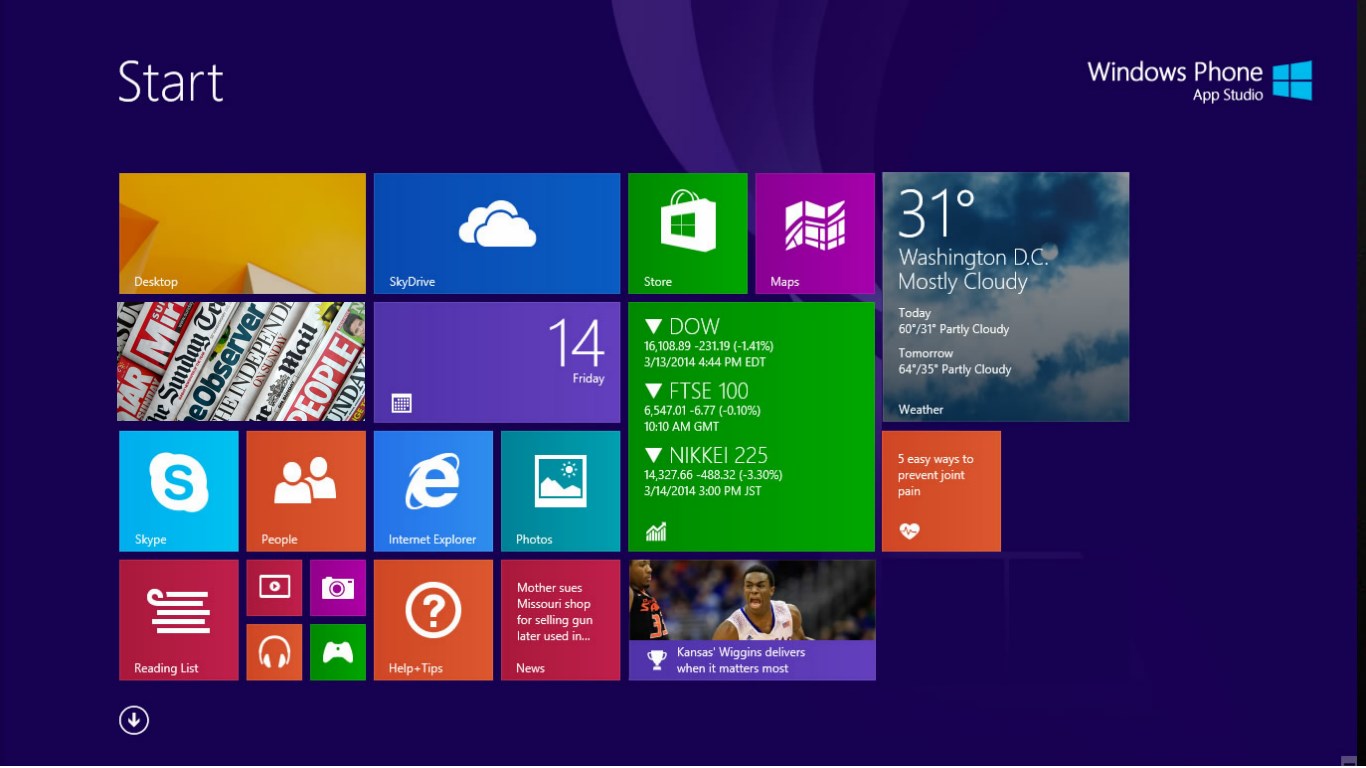
Task: Open the Sports tile about Kansas' Wiggins
Action: [752, 620]
